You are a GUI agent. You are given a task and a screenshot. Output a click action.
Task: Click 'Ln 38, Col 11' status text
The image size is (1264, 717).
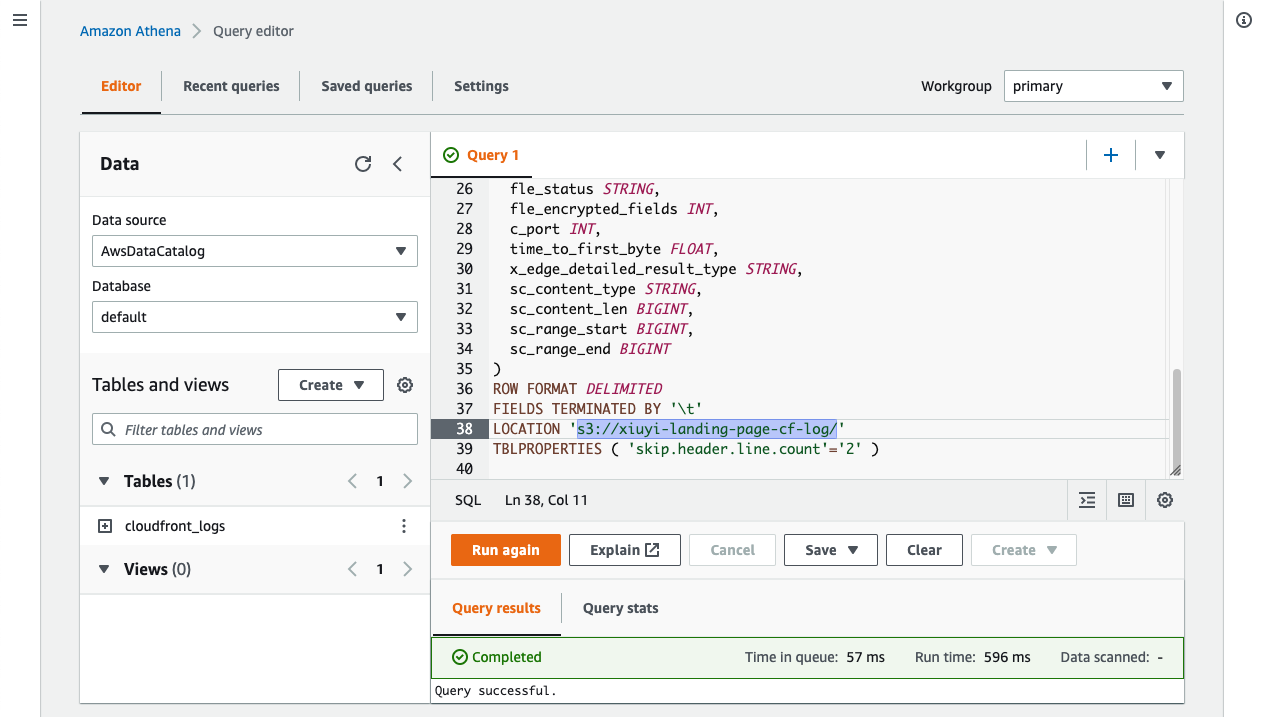(x=546, y=500)
